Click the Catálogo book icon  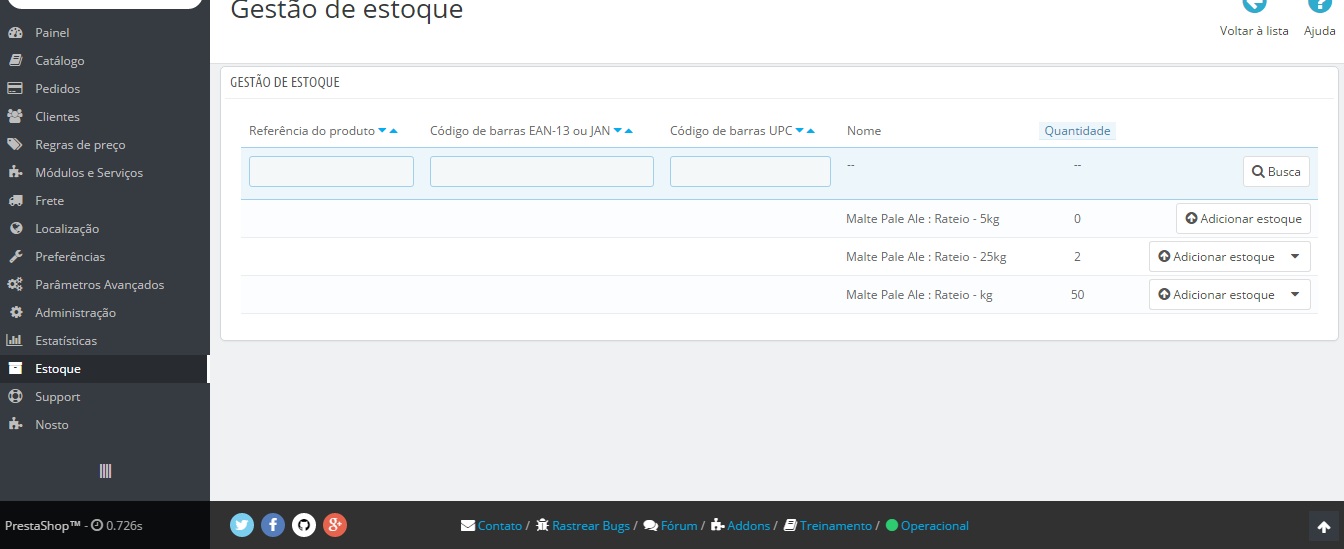(x=15, y=61)
